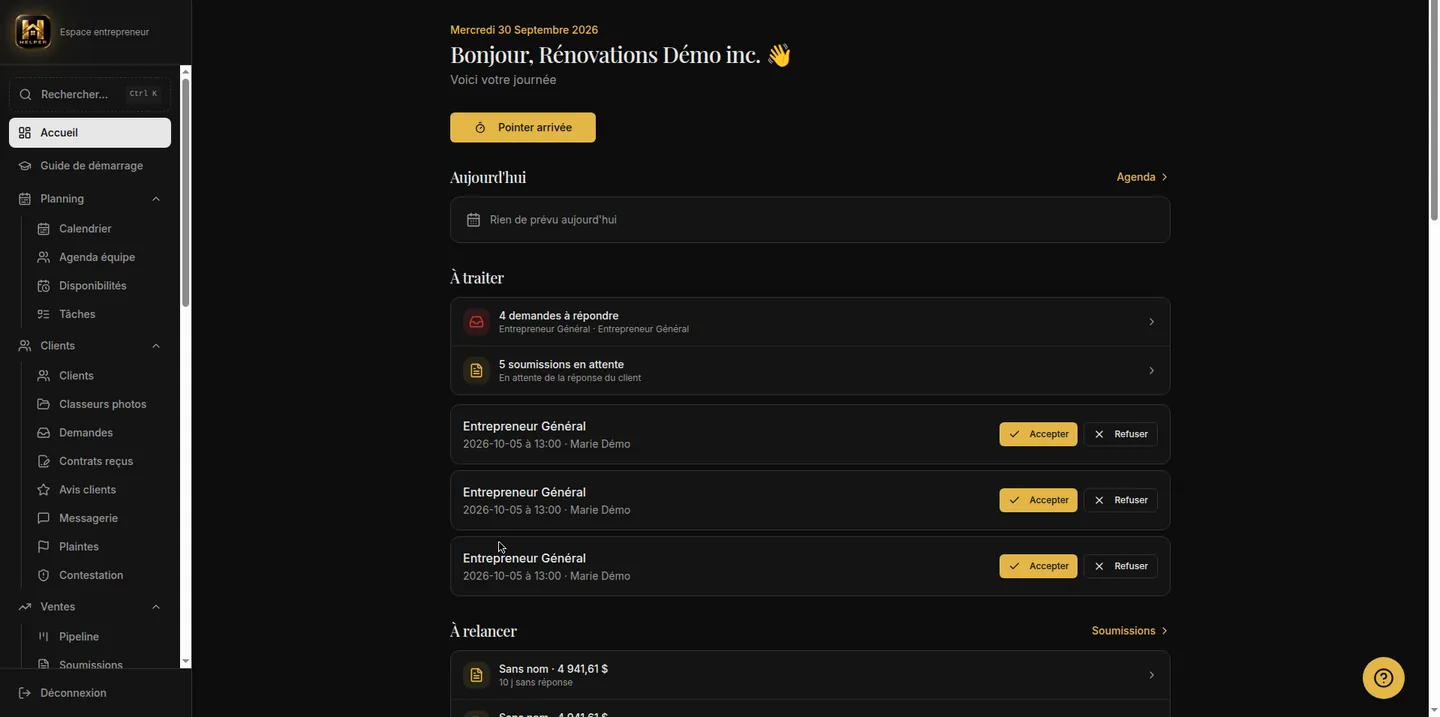Click the help question mark floating button
Screen dimensions: 1440x717
pyautogui.click(x=1384, y=678)
